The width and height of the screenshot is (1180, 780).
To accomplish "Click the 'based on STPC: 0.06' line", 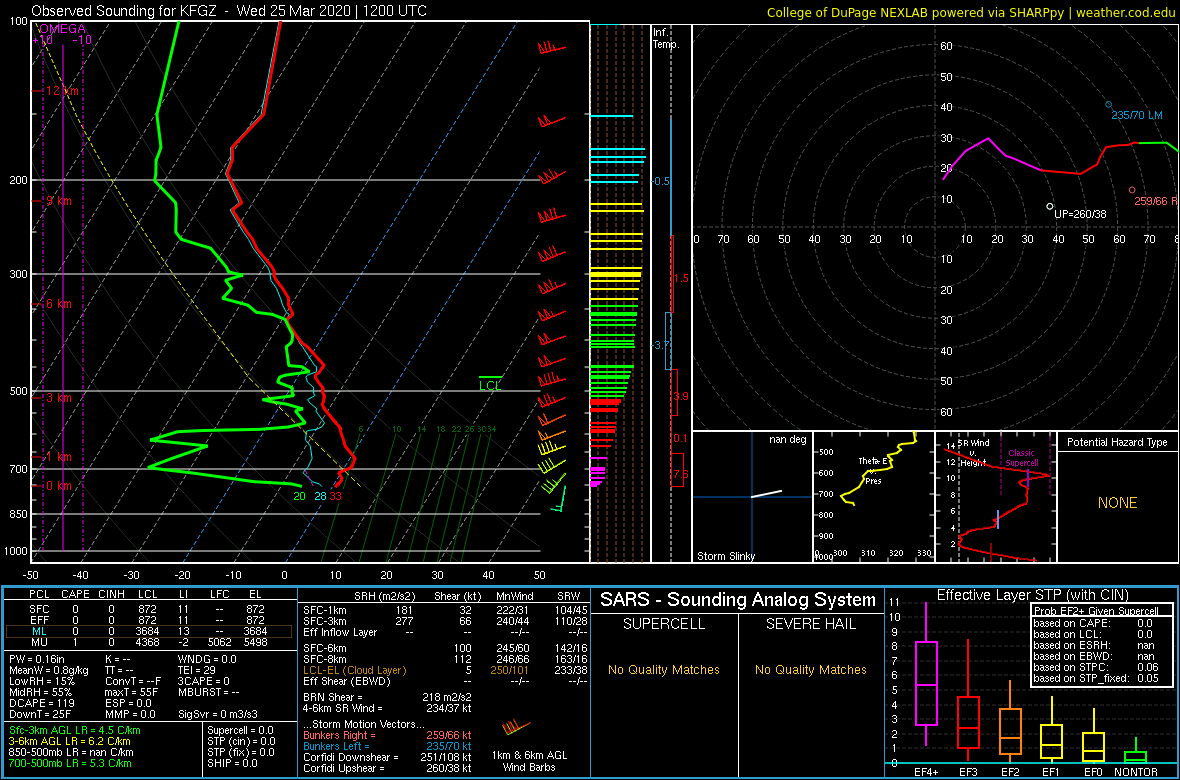I will point(1096,665).
